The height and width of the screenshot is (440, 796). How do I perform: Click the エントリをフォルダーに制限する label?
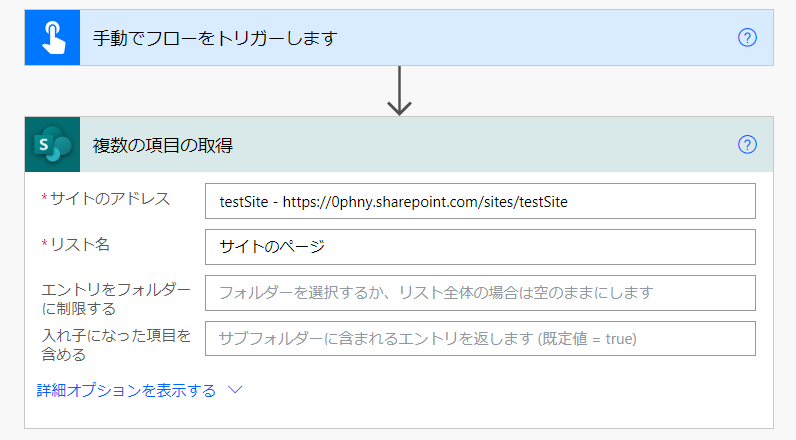(116, 299)
